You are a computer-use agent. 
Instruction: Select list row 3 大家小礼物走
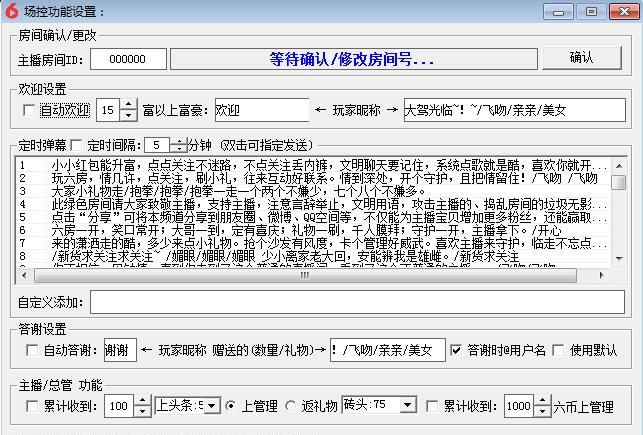[x=314, y=191]
